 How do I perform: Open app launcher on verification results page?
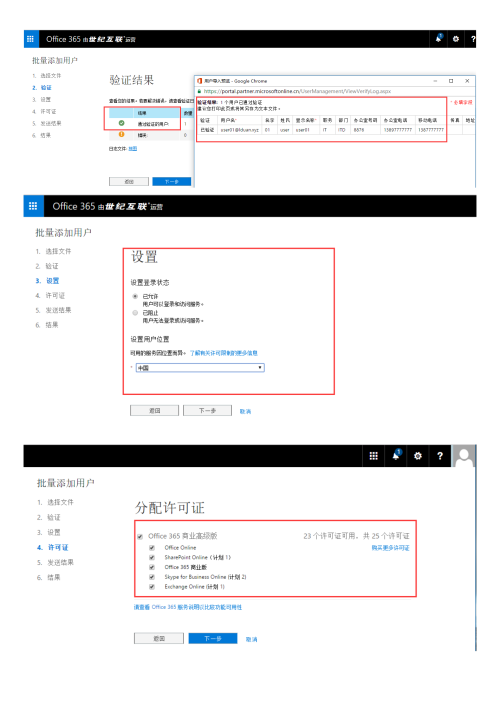(30, 39)
